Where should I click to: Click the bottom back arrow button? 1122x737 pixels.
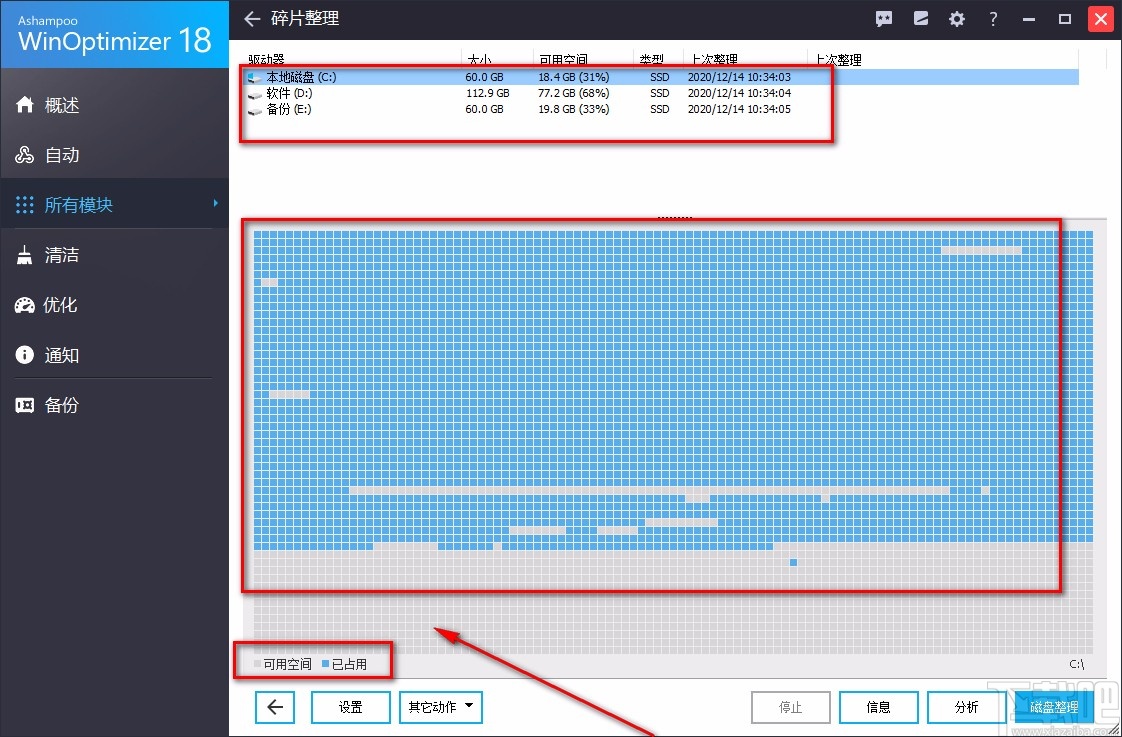click(x=275, y=707)
